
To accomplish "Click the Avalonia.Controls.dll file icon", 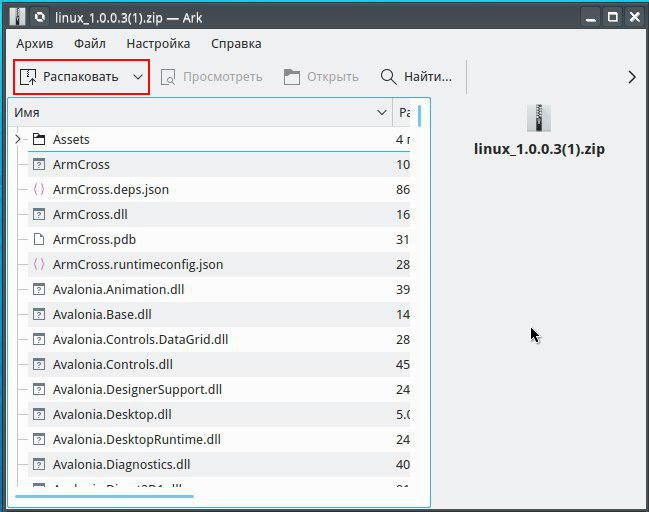I will [39, 364].
